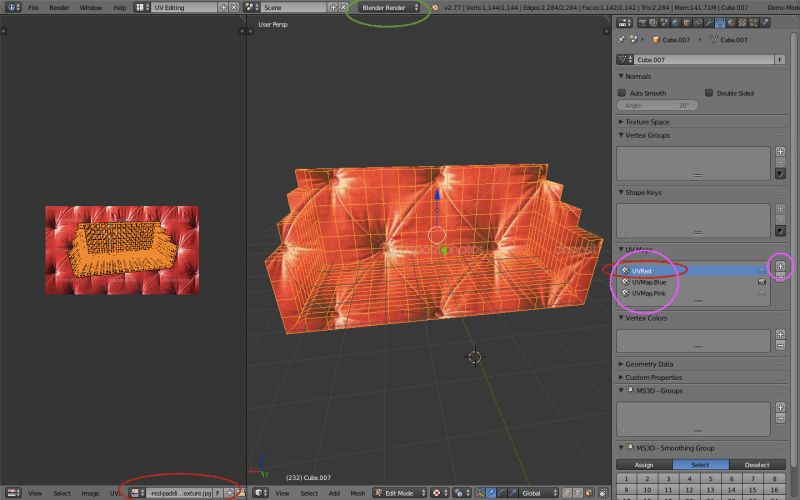This screenshot has width=800, height=500.
Task: Add a new vertex color layer
Action: point(780,334)
